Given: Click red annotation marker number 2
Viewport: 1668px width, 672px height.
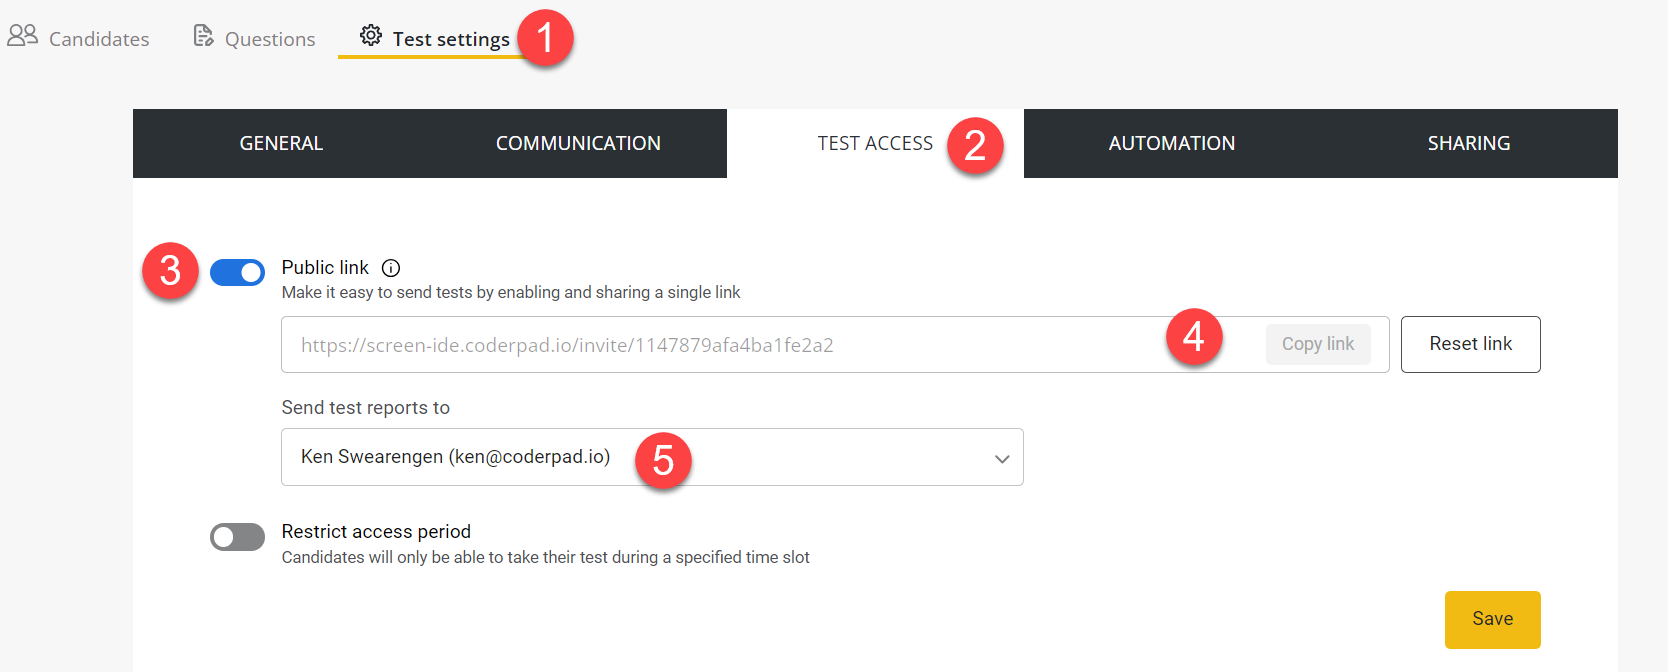Looking at the screenshot, I should [x=975, y=145].
